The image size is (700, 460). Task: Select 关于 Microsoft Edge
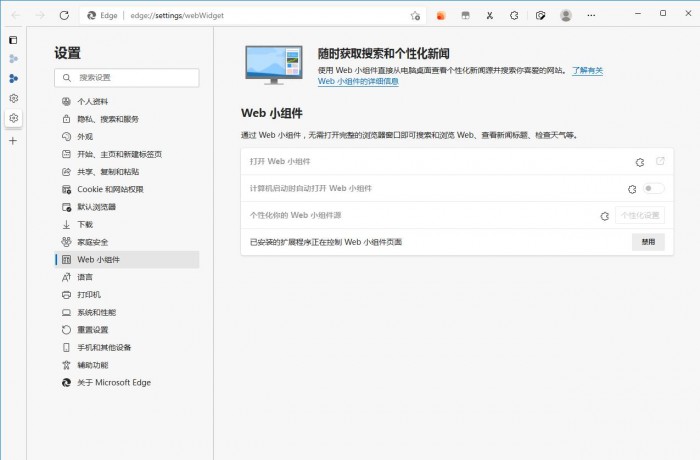tap(113, 382)
